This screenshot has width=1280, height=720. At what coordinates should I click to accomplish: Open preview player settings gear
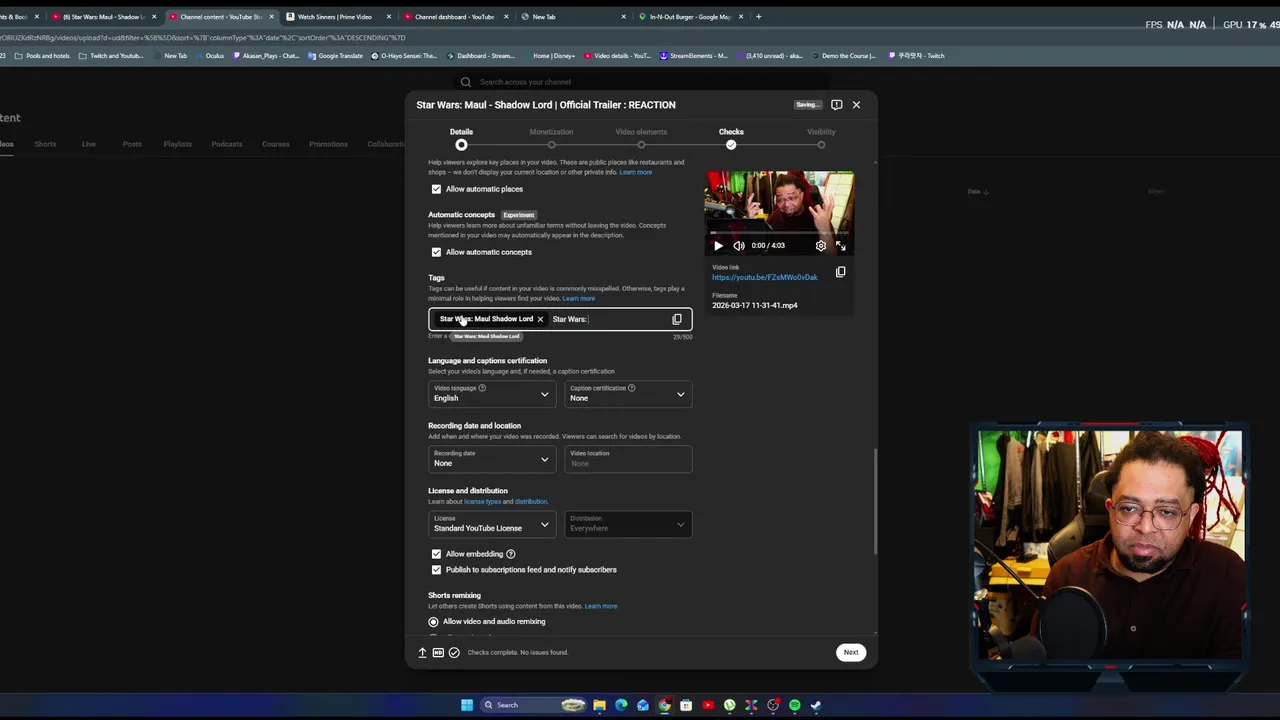click(821, 245)
